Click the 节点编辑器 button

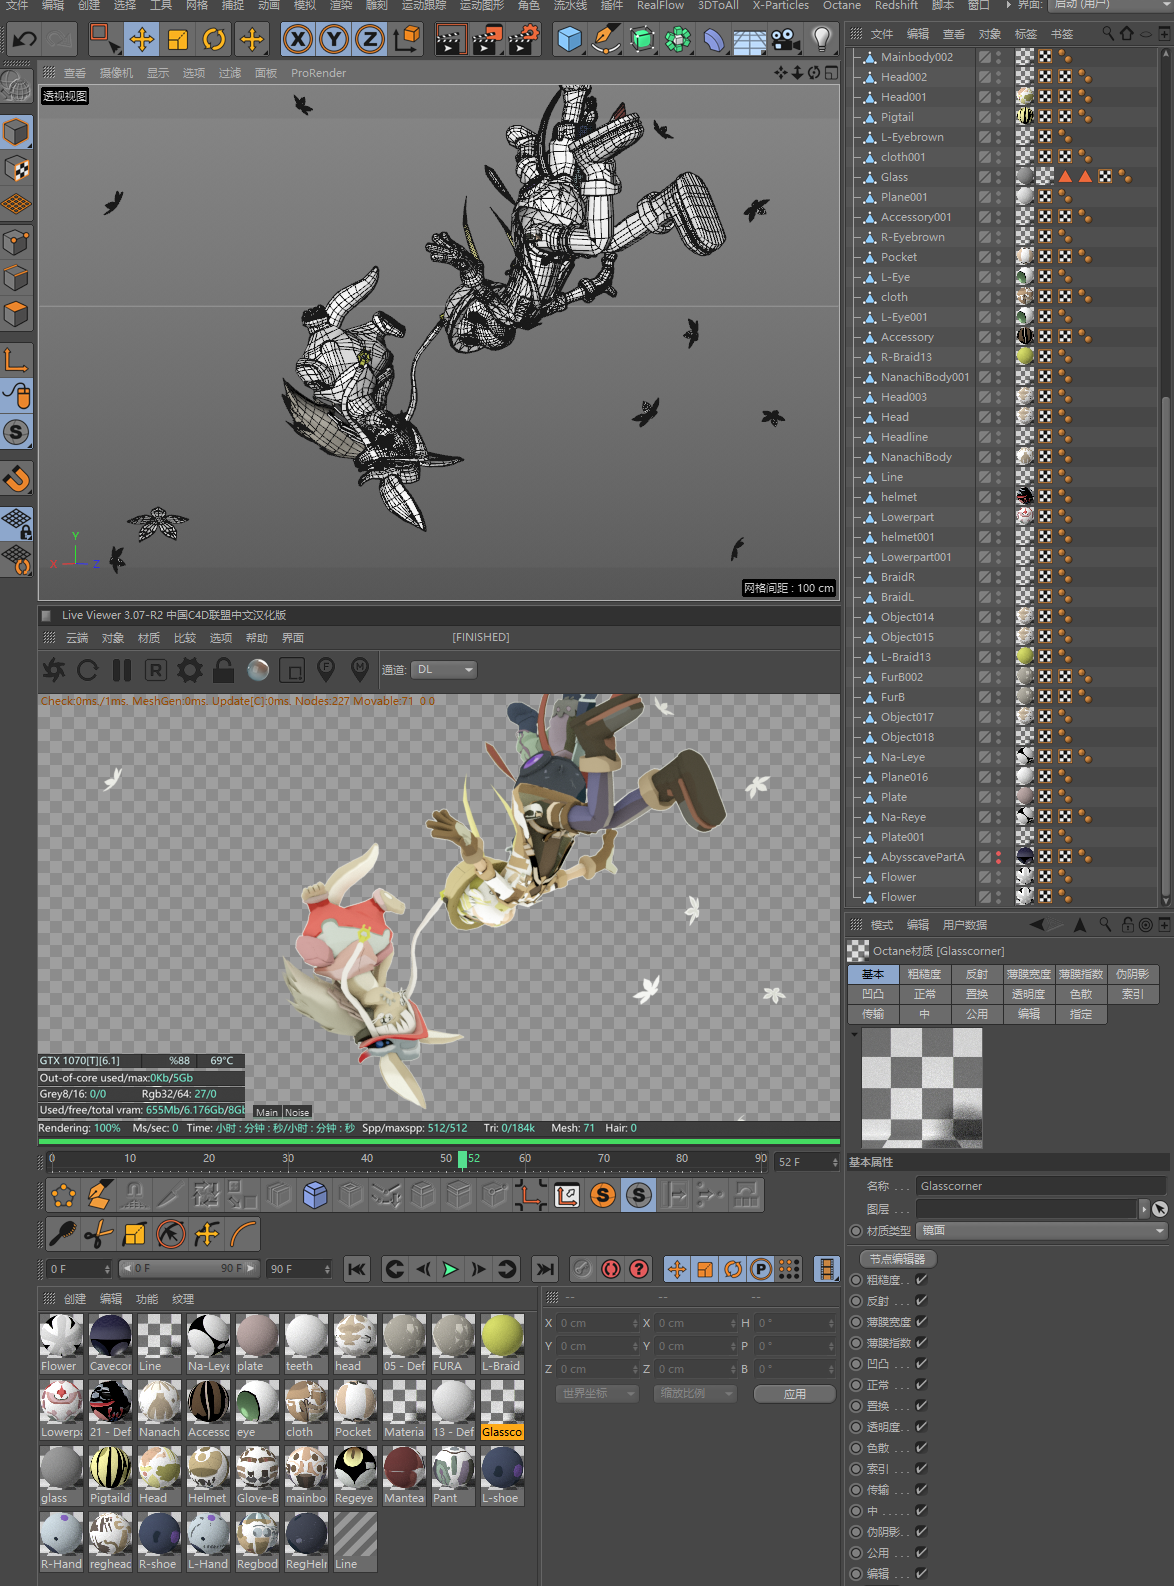pyautogui.click(x=897, y=1259)
